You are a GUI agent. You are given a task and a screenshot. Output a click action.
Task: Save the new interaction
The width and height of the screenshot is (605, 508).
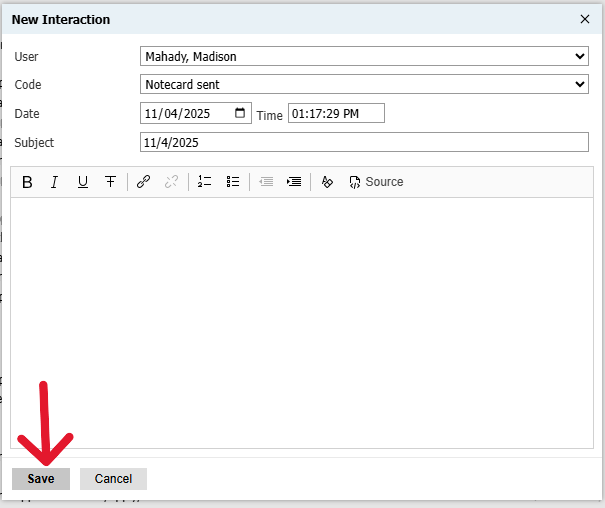pos(41,479)
